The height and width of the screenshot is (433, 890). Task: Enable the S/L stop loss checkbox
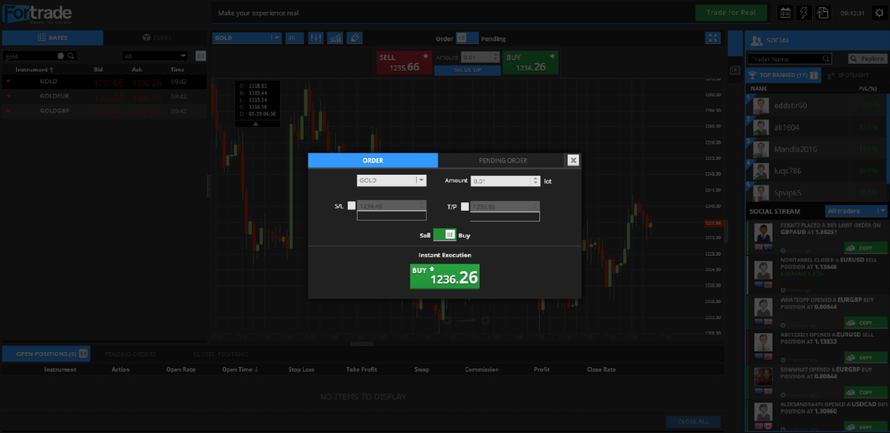(351, 206)
